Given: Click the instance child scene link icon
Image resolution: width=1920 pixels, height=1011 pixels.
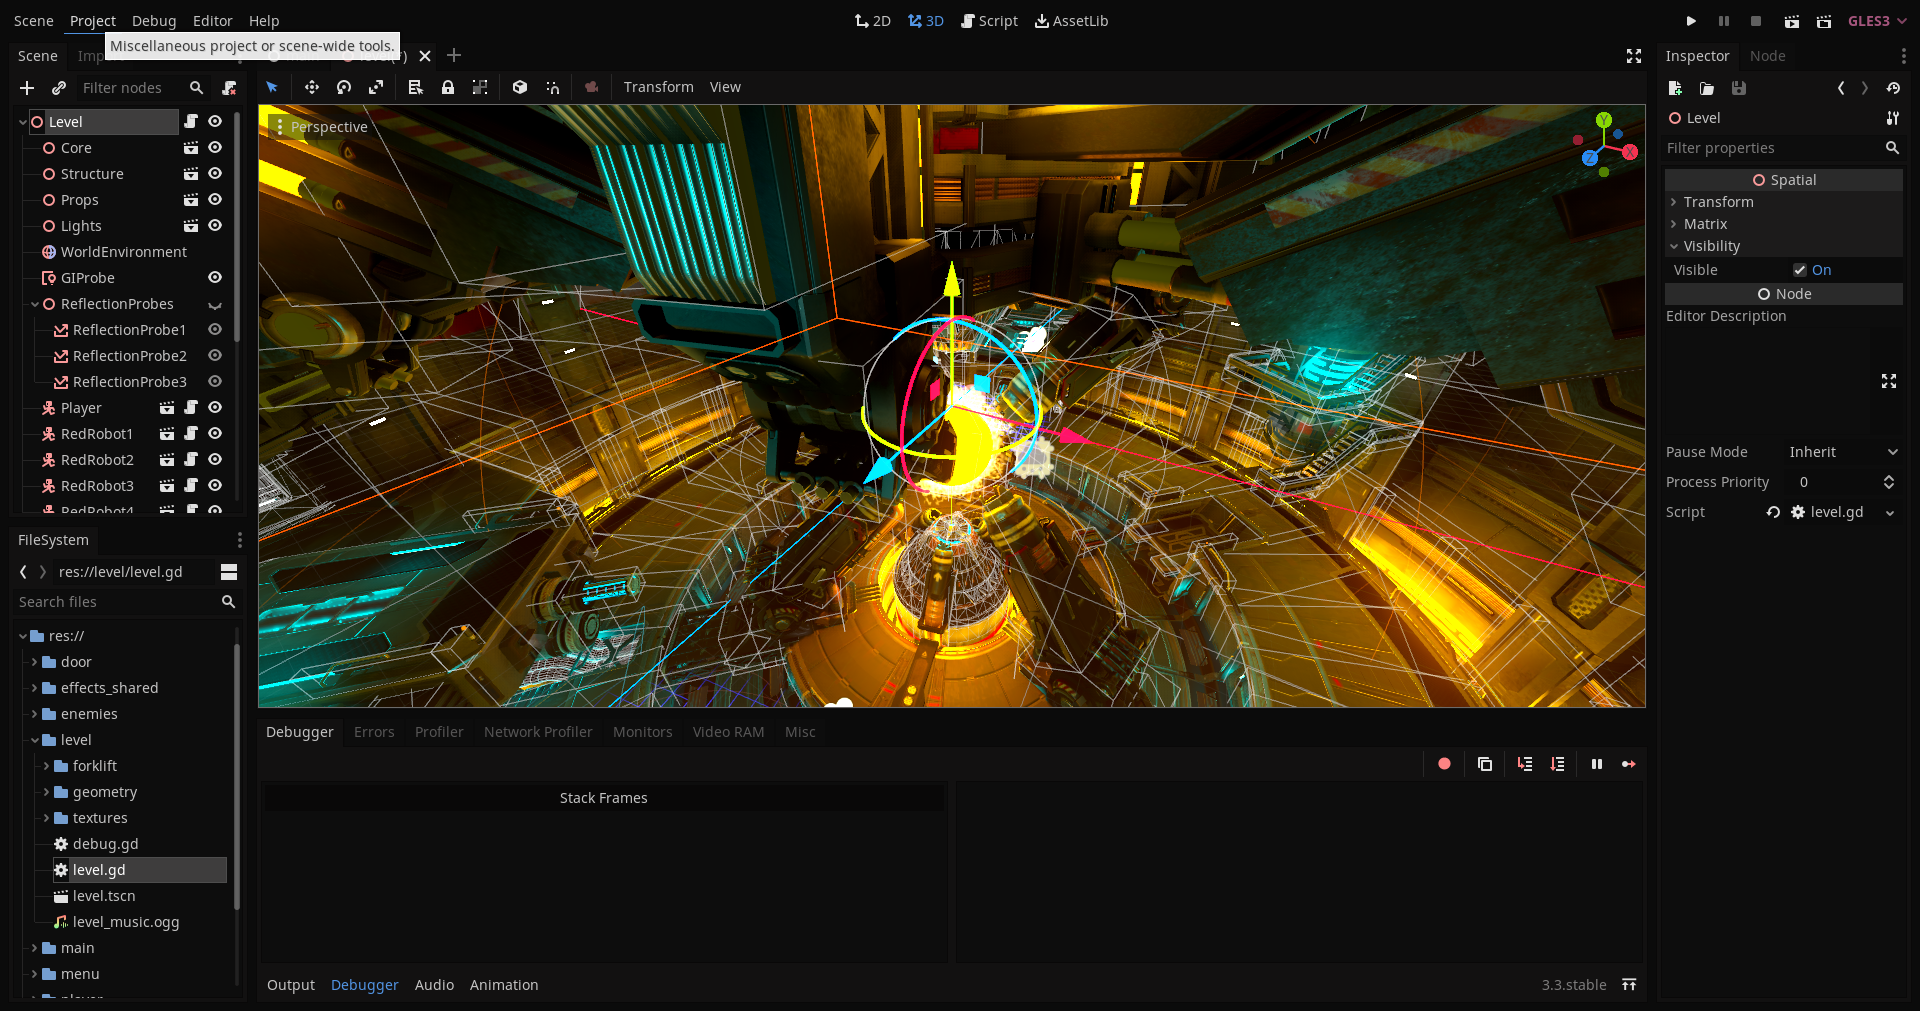Looking at the screenshot, I should pyautogui.click(x=59, y=88).
